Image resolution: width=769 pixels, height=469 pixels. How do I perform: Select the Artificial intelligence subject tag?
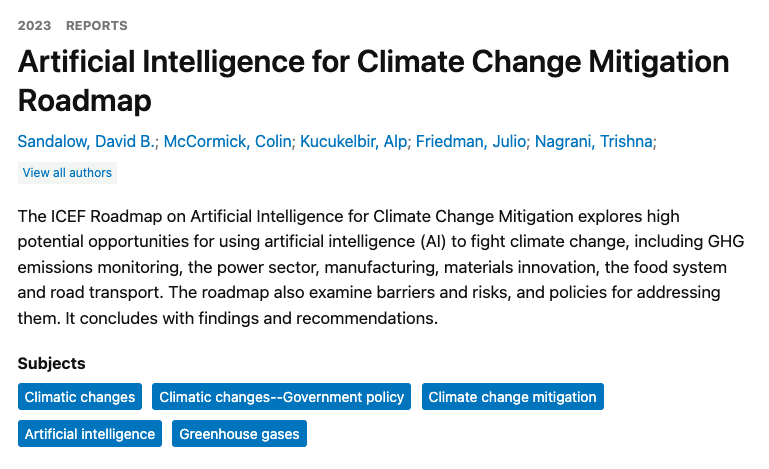(90, 434)
